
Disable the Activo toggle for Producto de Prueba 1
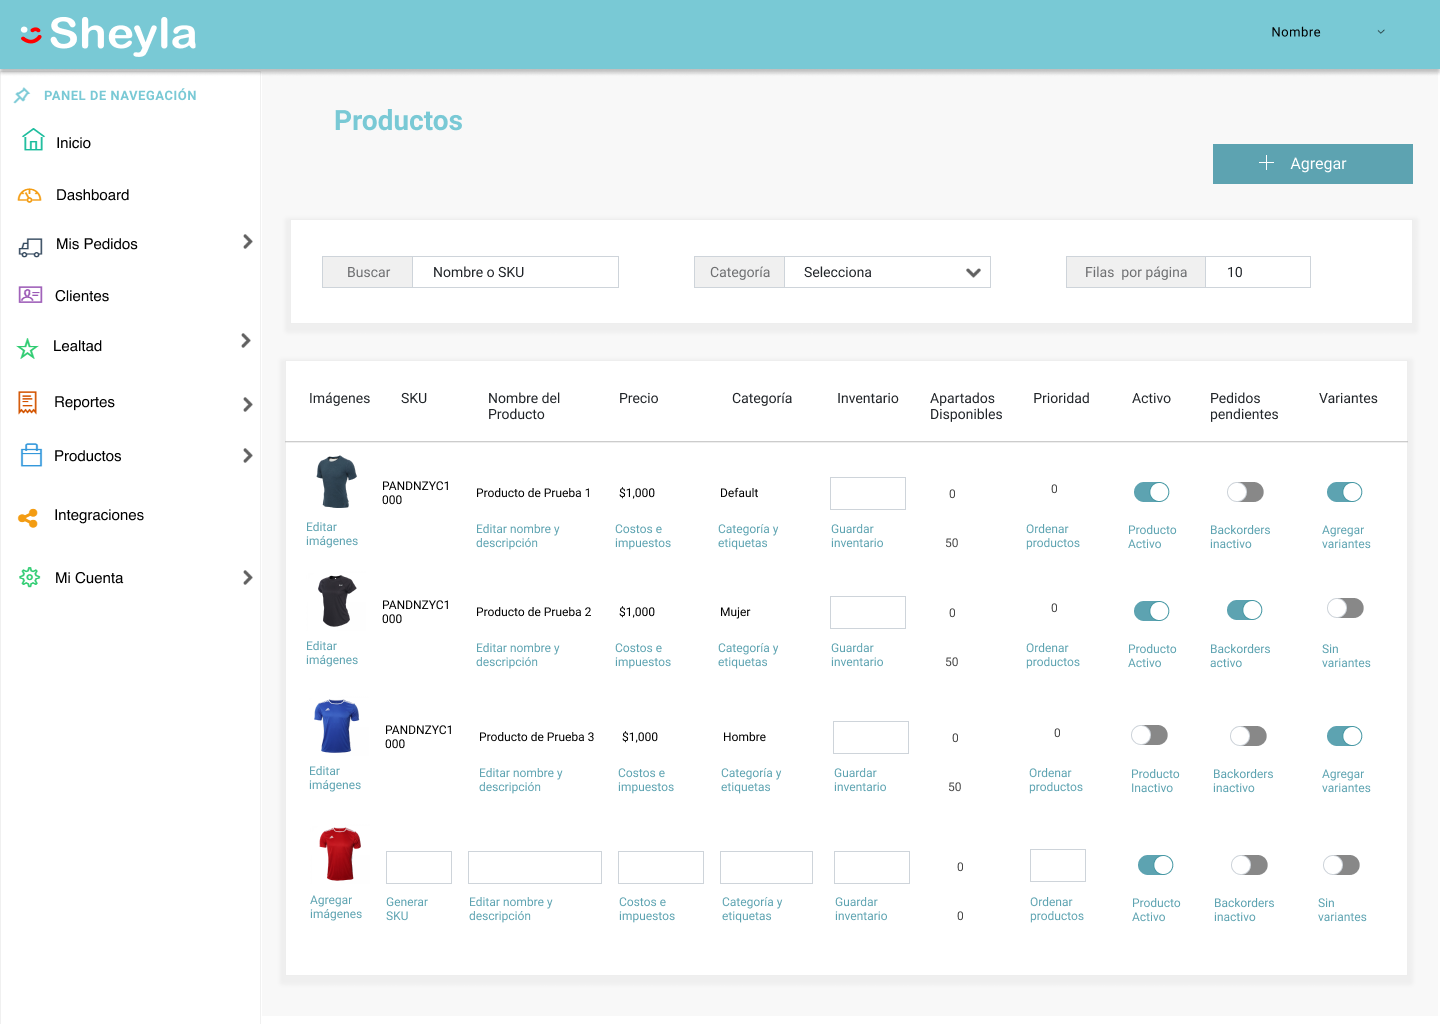click(x=1151, y=492)
